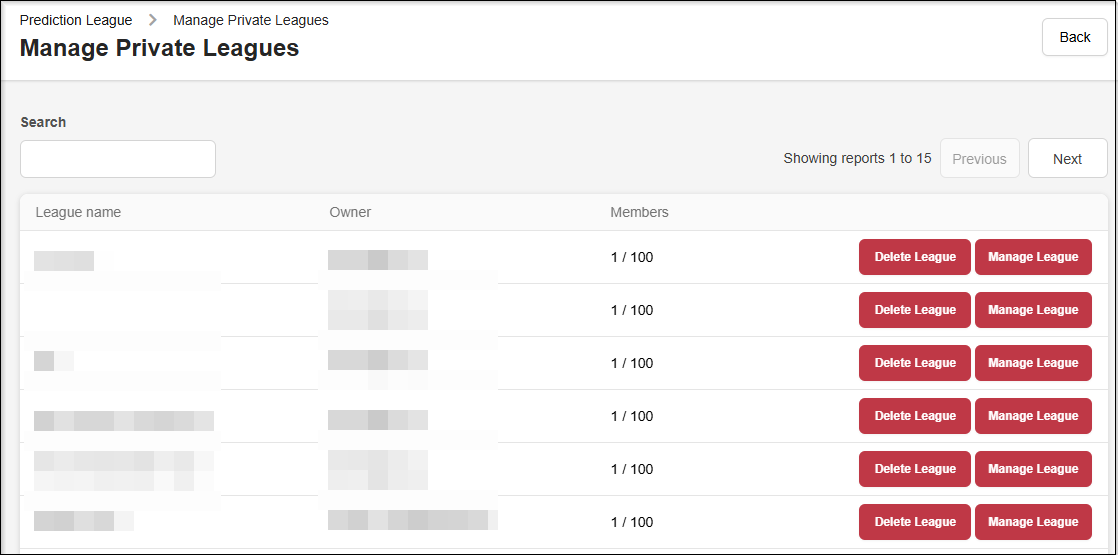Select Manage League in the third row

point(1033,363)
